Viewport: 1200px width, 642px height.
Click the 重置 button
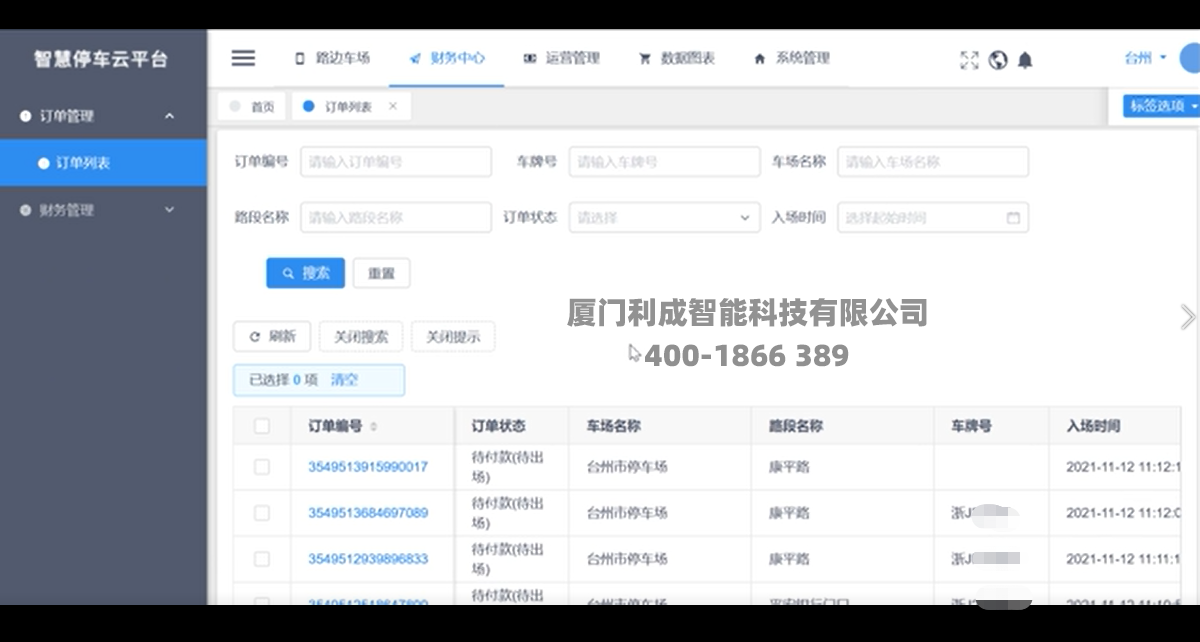pos(381,273)
